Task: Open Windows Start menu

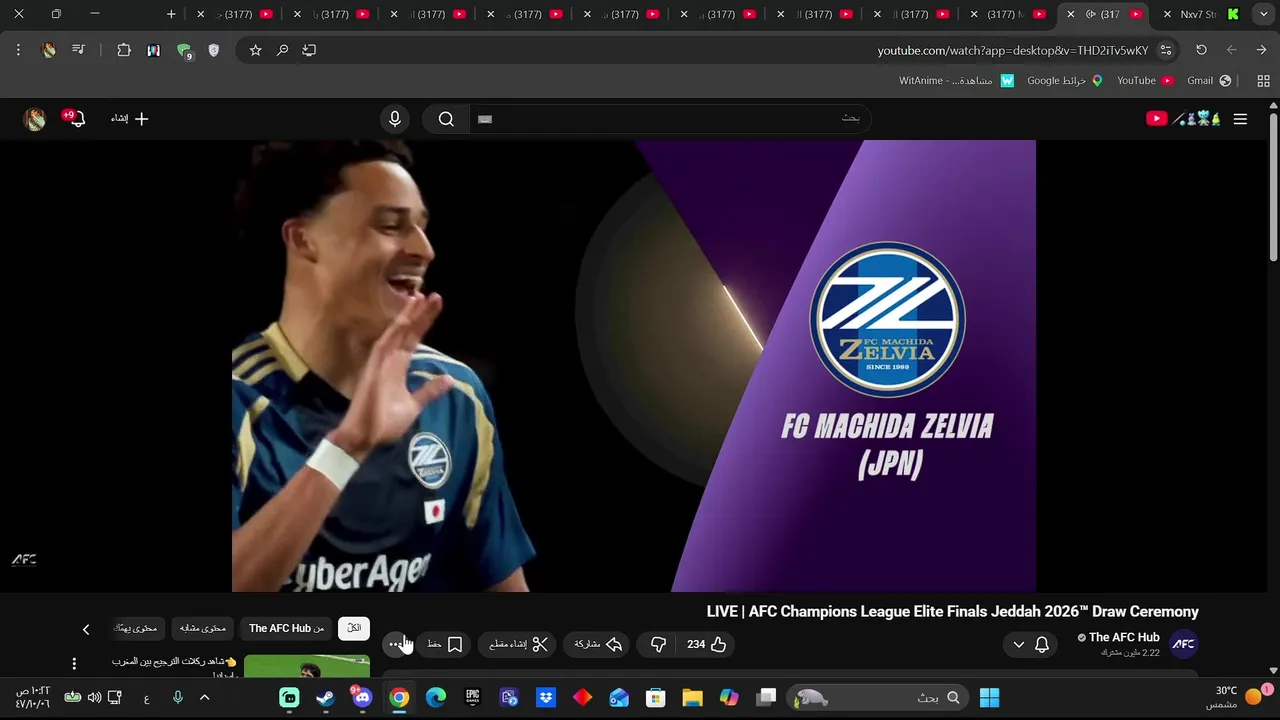Action: 989,697
